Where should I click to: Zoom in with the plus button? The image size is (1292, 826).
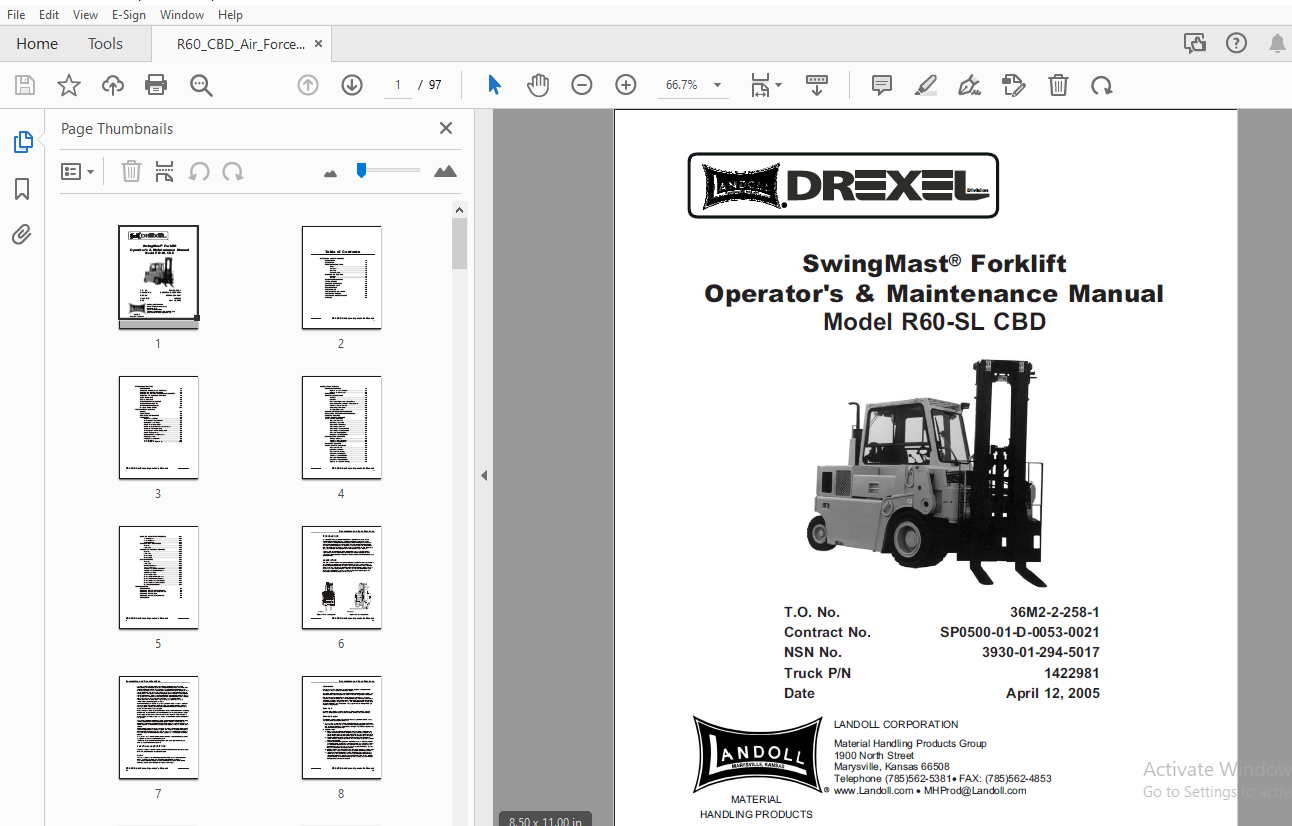(x=626, y=85)
